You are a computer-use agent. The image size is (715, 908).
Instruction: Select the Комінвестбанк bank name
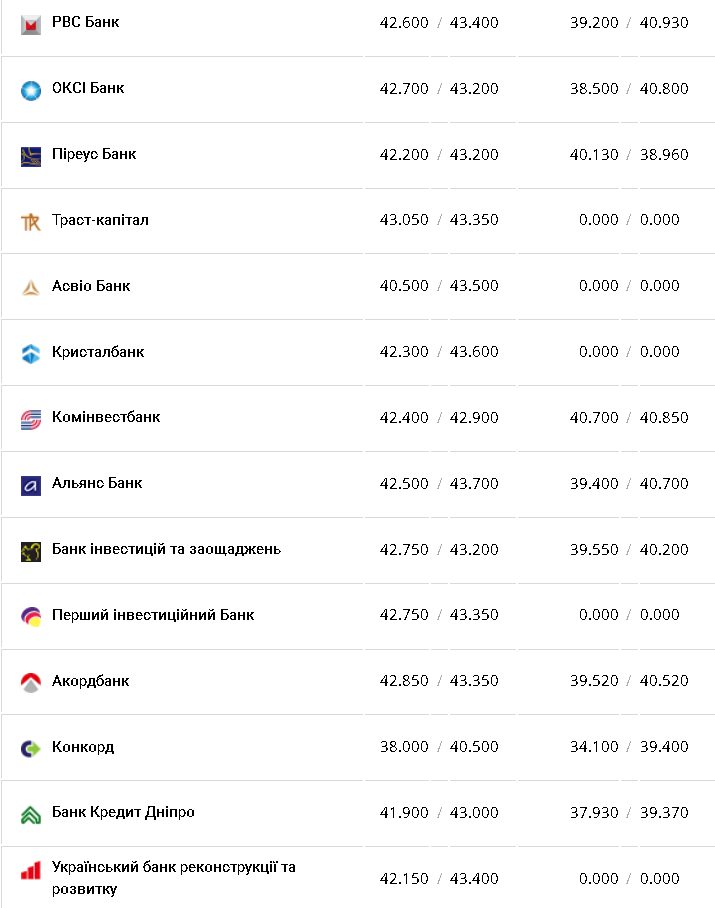click(106, 417)
